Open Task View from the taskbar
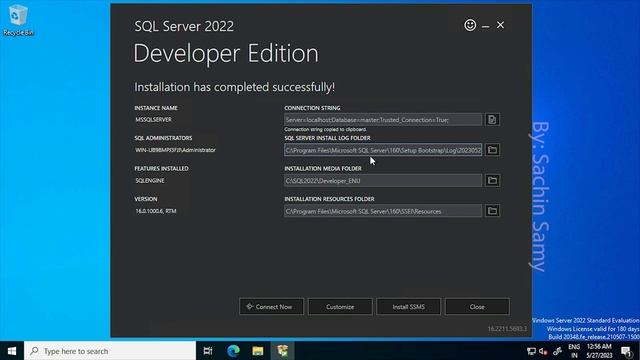Viewport: 640px width, 360px height. [x=208, y=351]
